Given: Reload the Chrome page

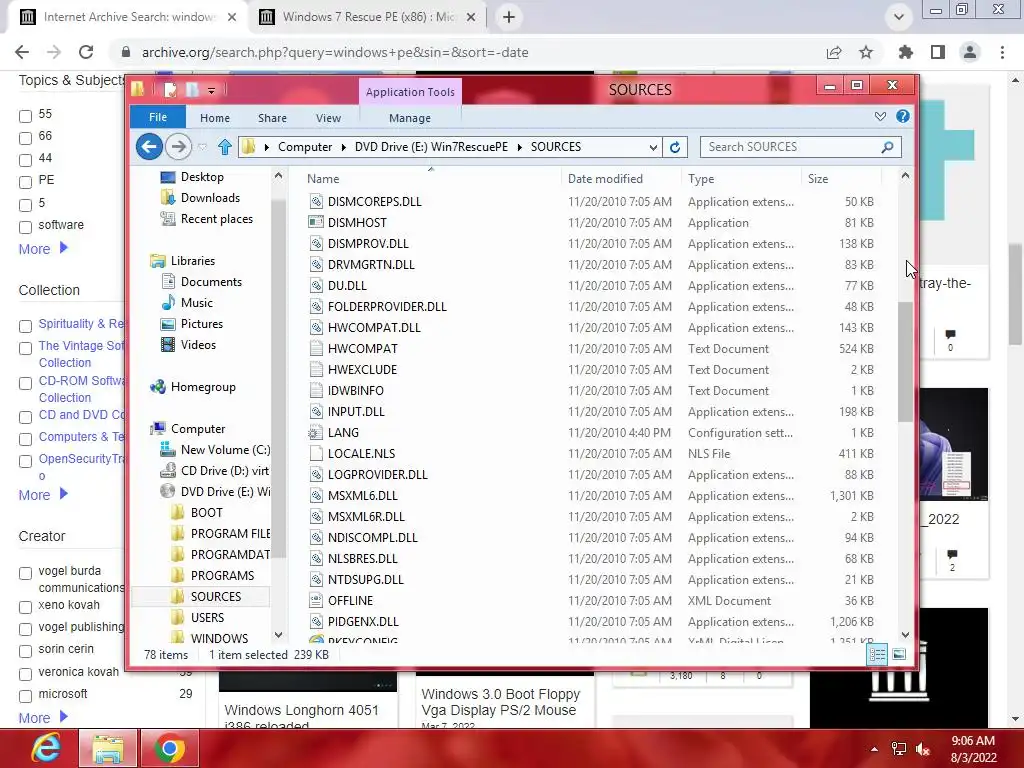Looking at the screenshot, I should 86,52.
